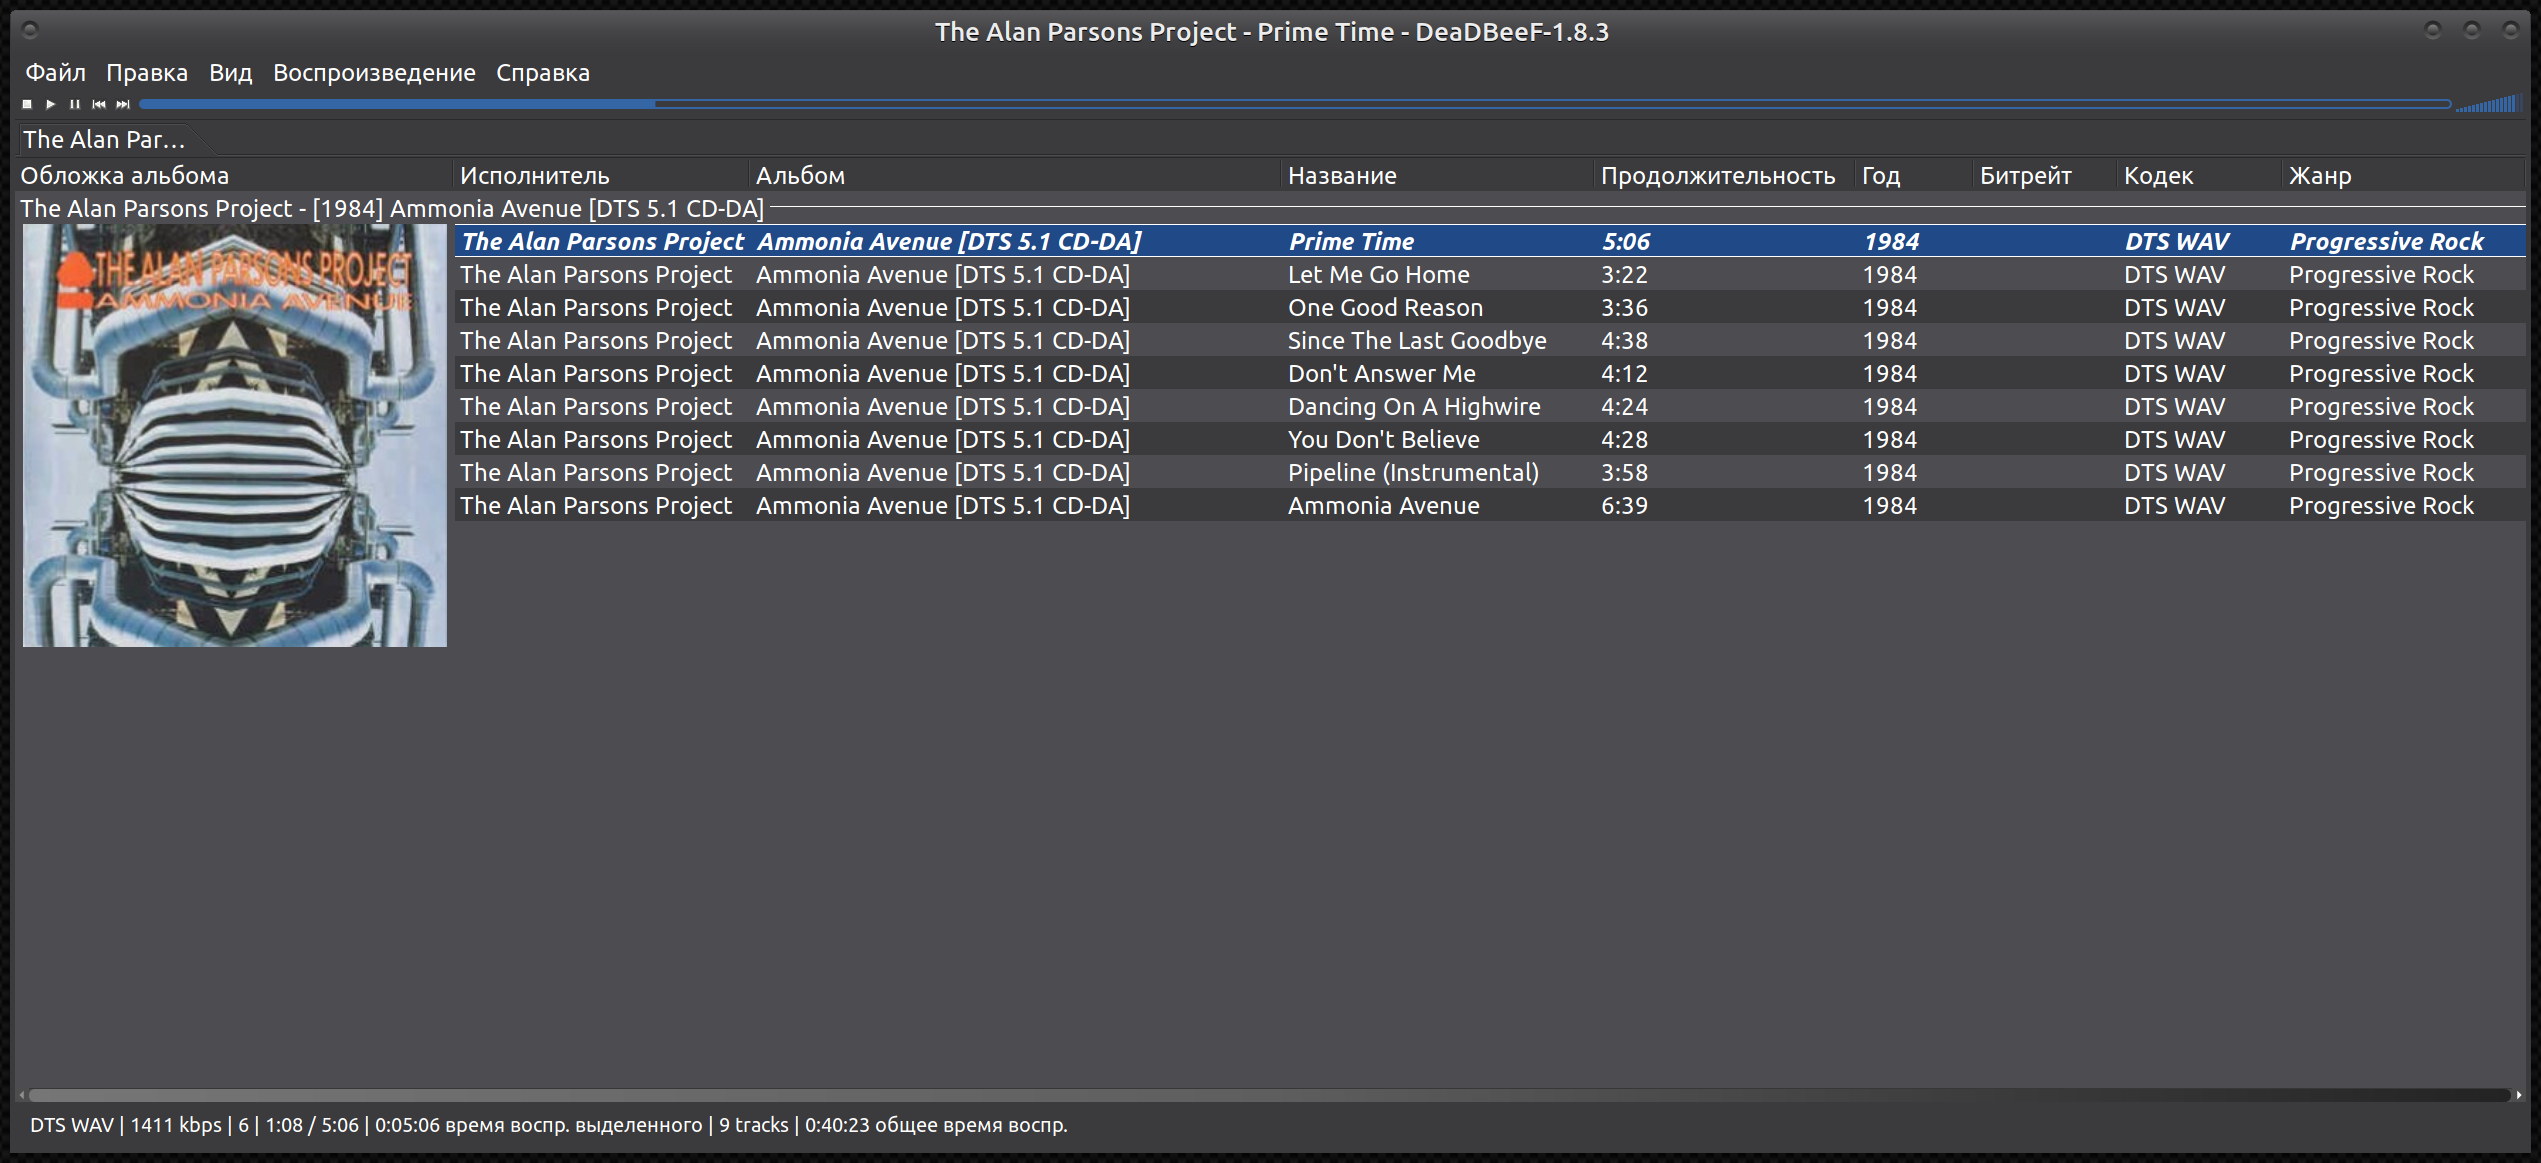Screen dimensions: 2541x1163
Task: Select the track 'Don't Answer Me'
Action: [x=1490, y=374]
